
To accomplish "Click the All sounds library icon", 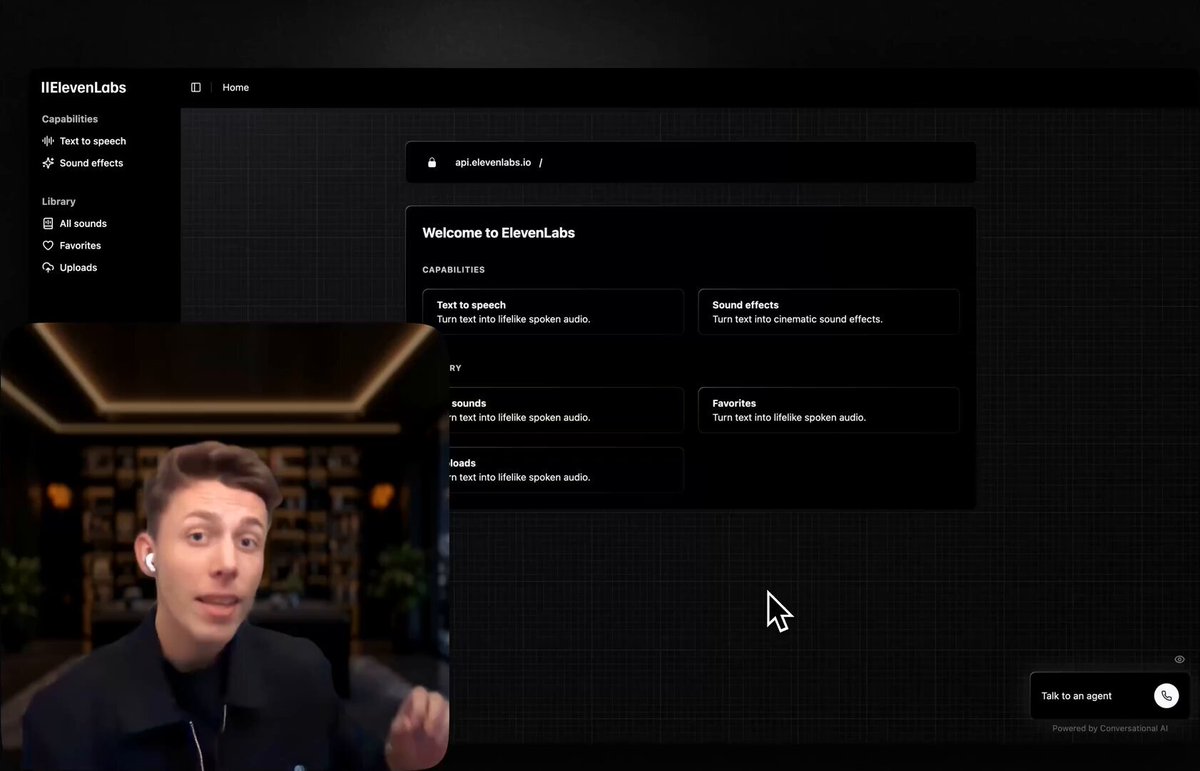I will (x=48, y=224).
